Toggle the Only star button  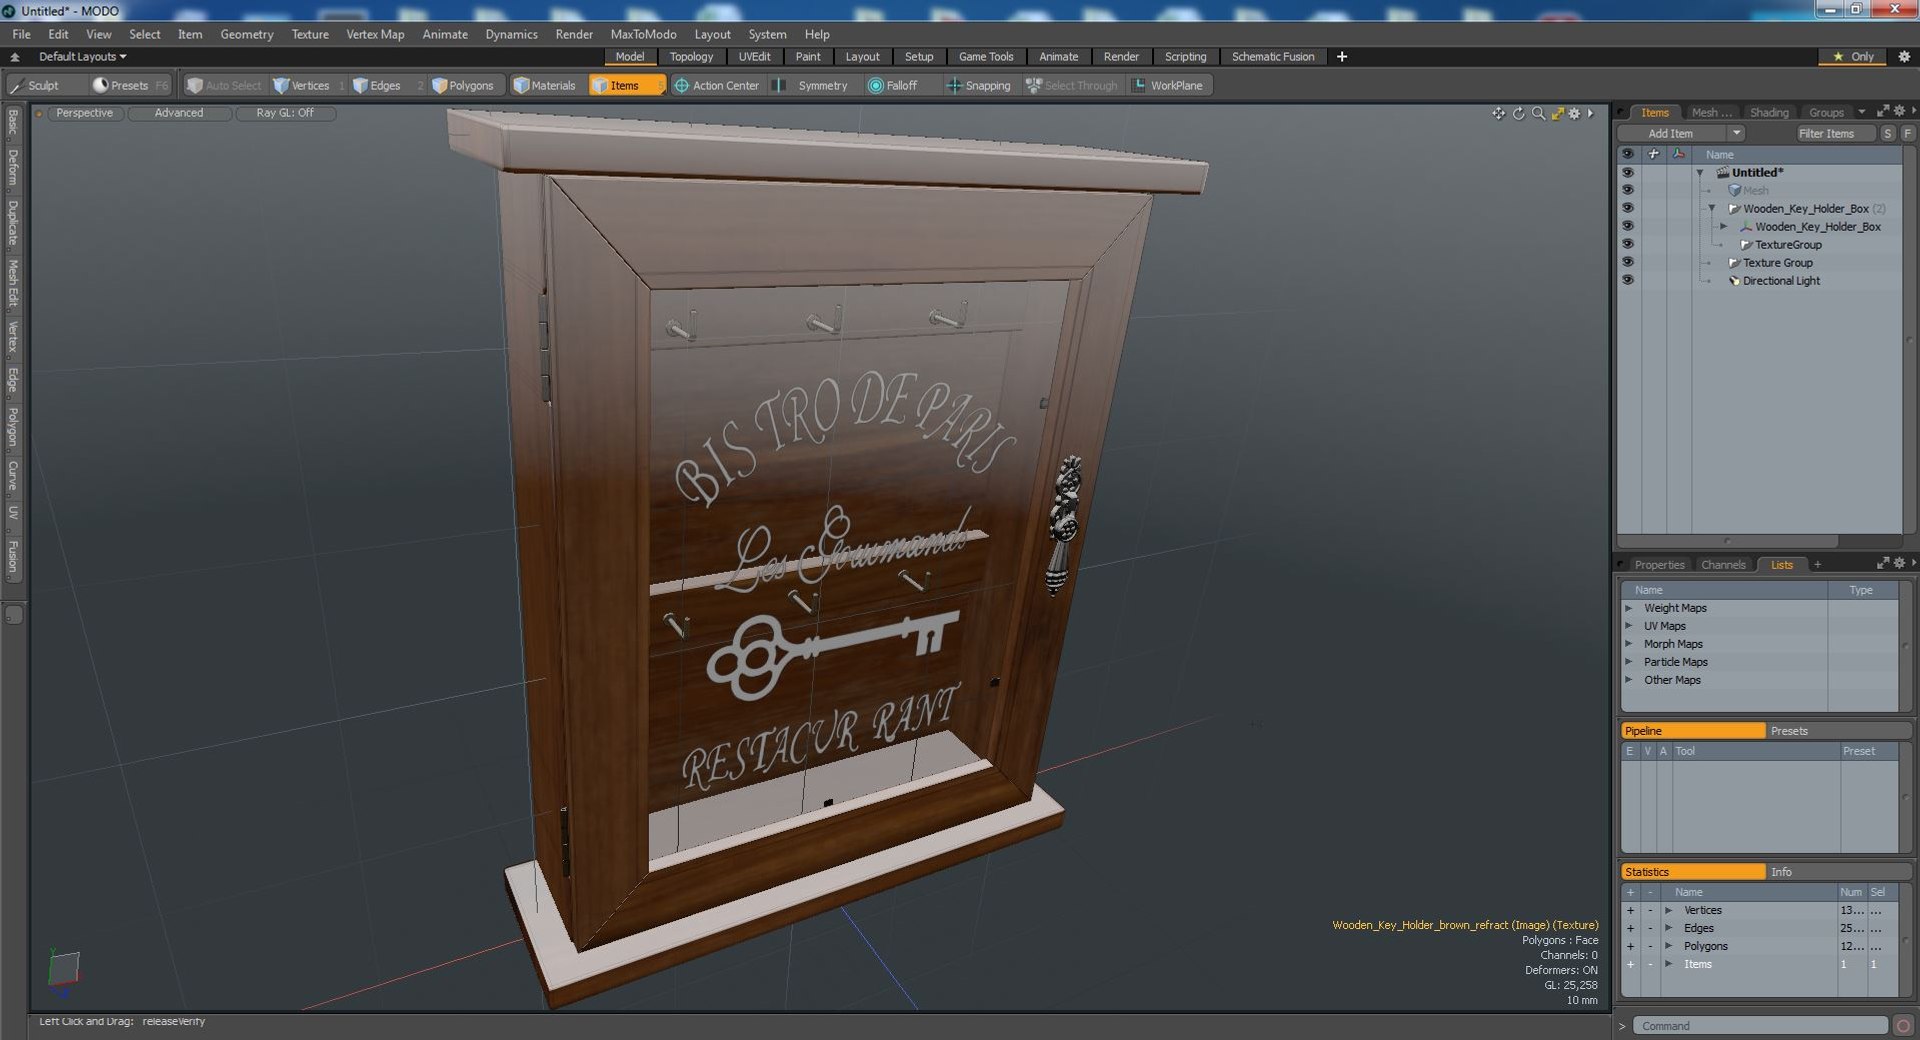[x=1853, y=57]
